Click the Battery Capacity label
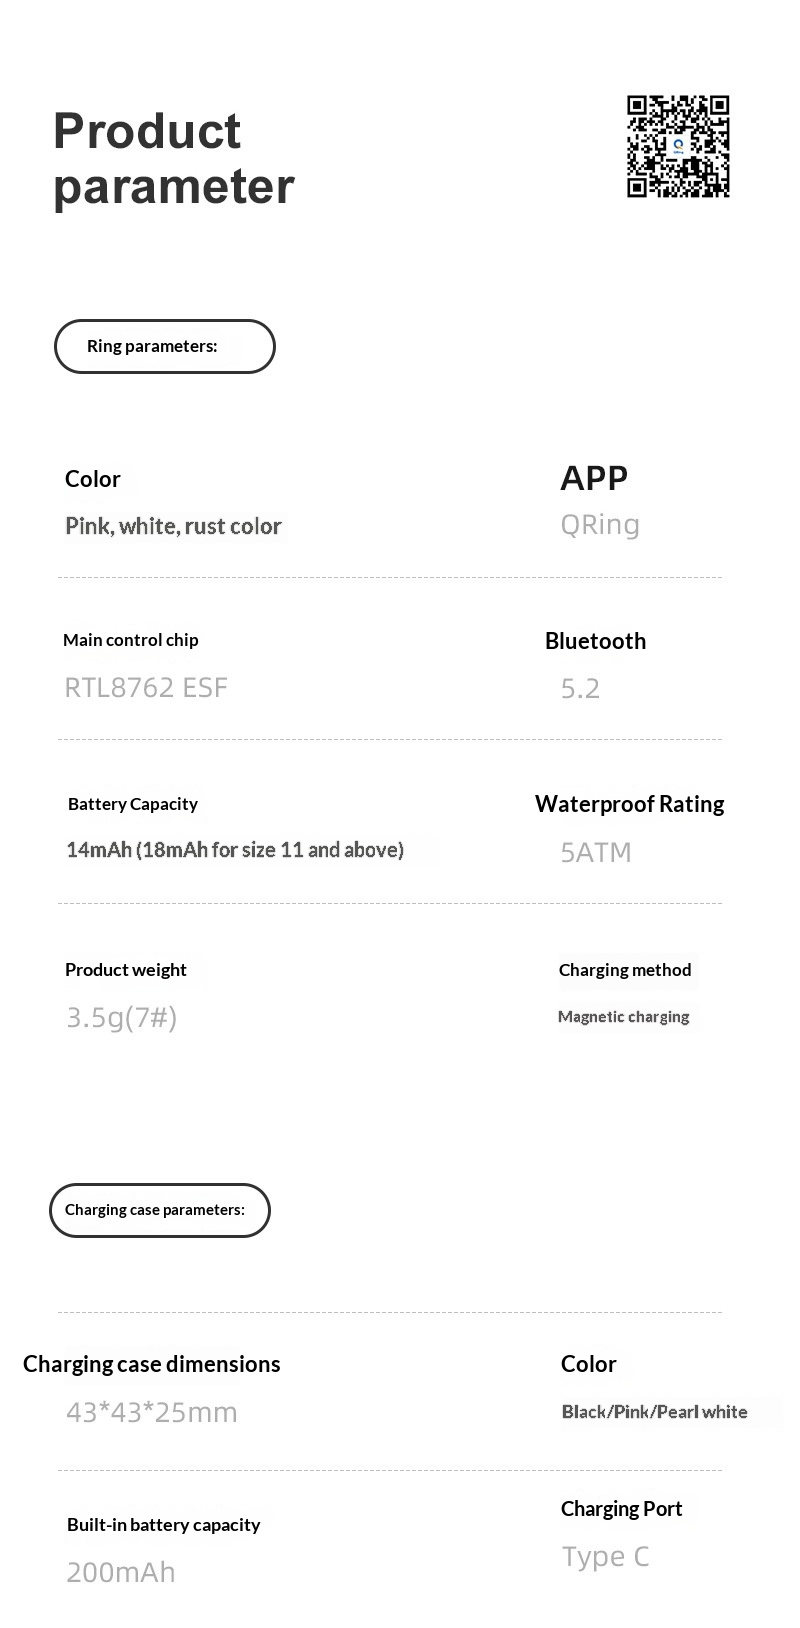This screenshot has height=1628, width=800. click(133, 804)
